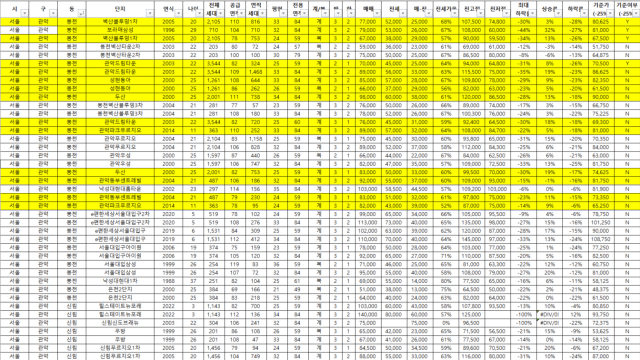This screenshot has height=360, width=640.
Task: Expand the 전체 세대 column filter
Action: [x=220, y=13]
